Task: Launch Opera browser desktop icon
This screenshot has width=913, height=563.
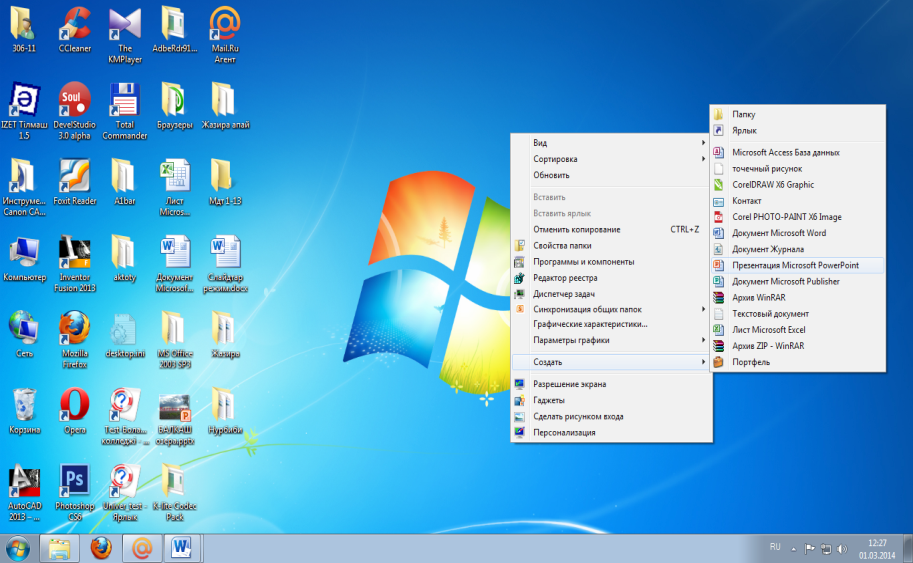Action: click(74, 405)
